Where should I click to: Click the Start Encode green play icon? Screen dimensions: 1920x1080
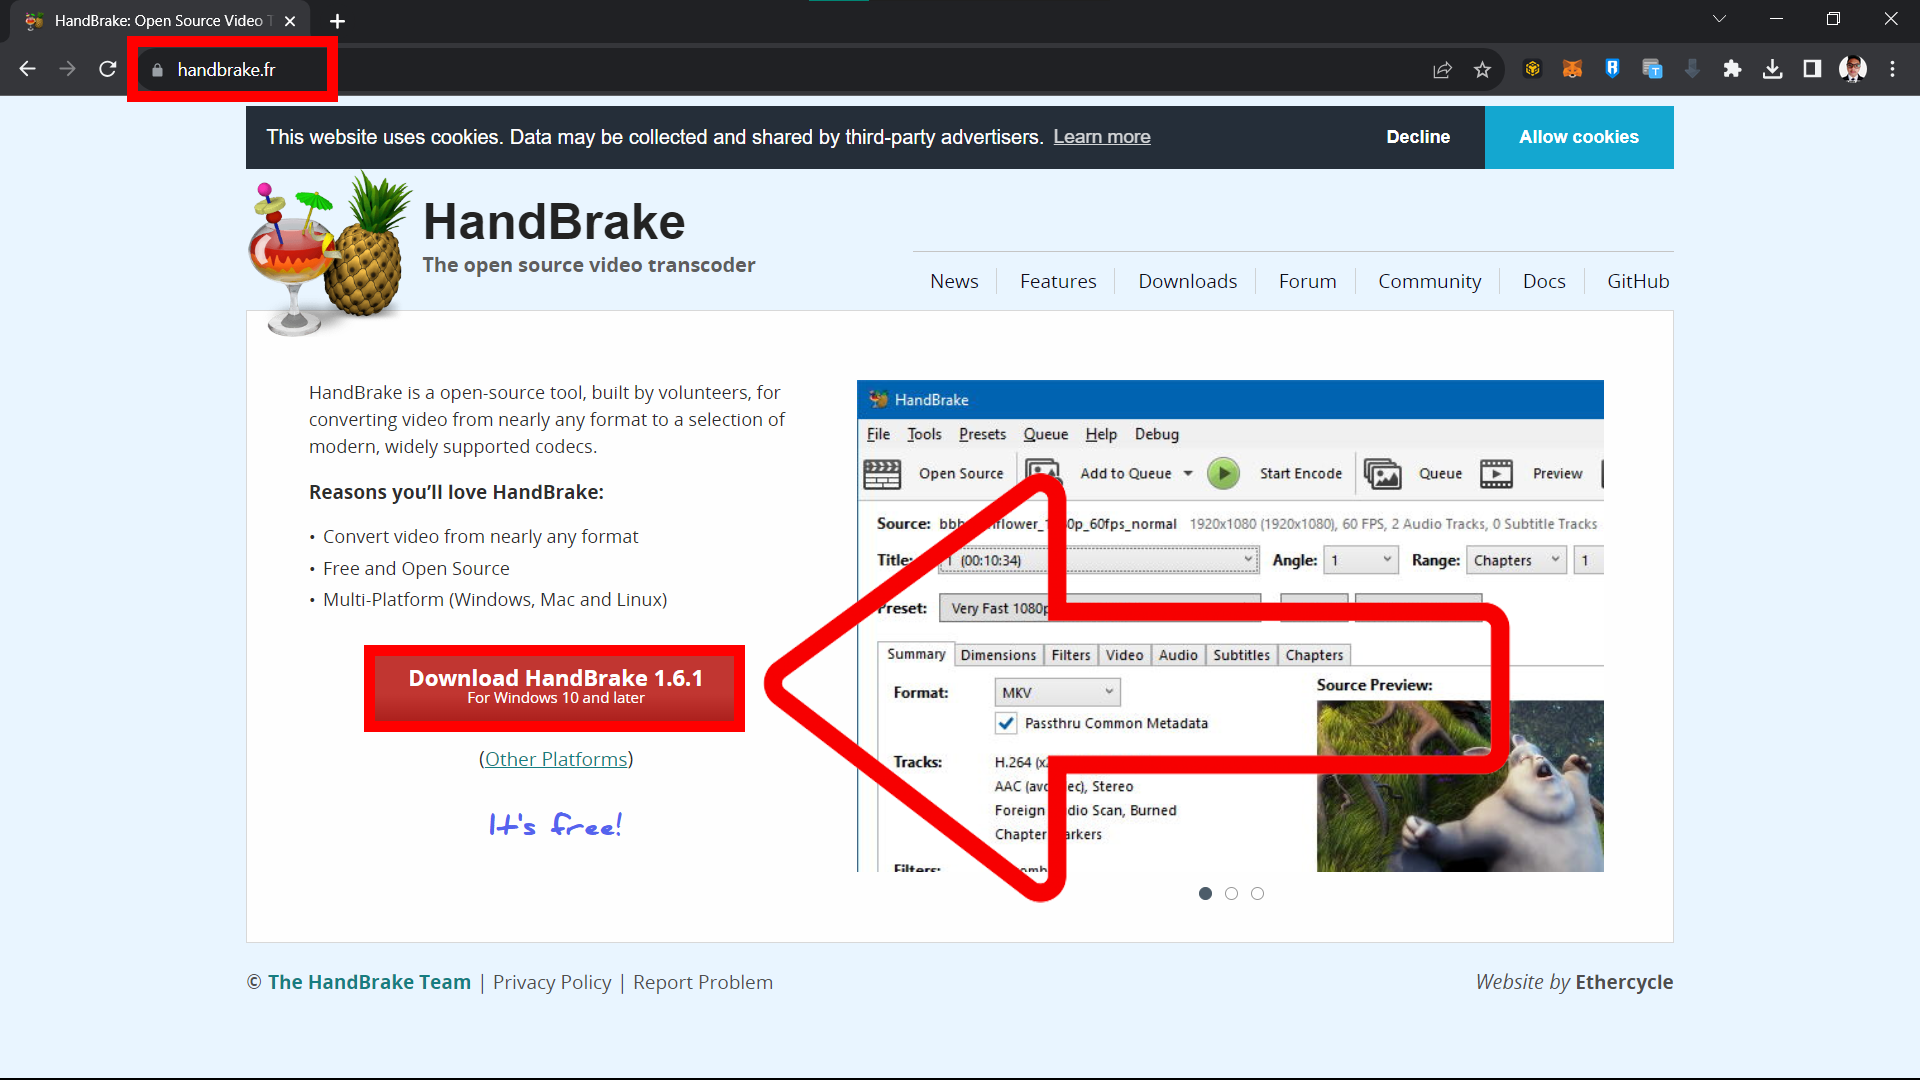point(1224,473)
